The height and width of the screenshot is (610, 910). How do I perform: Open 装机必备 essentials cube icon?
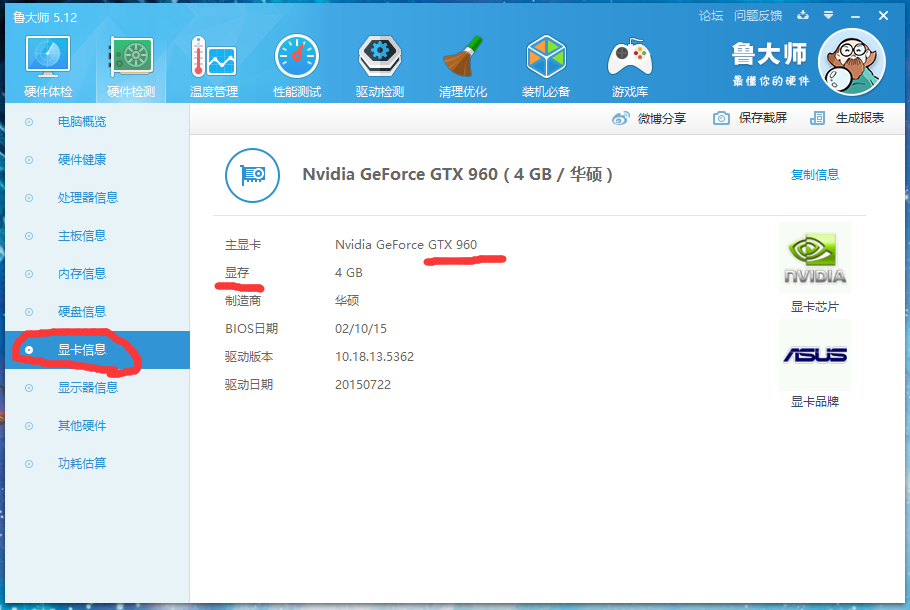point(546,57)
